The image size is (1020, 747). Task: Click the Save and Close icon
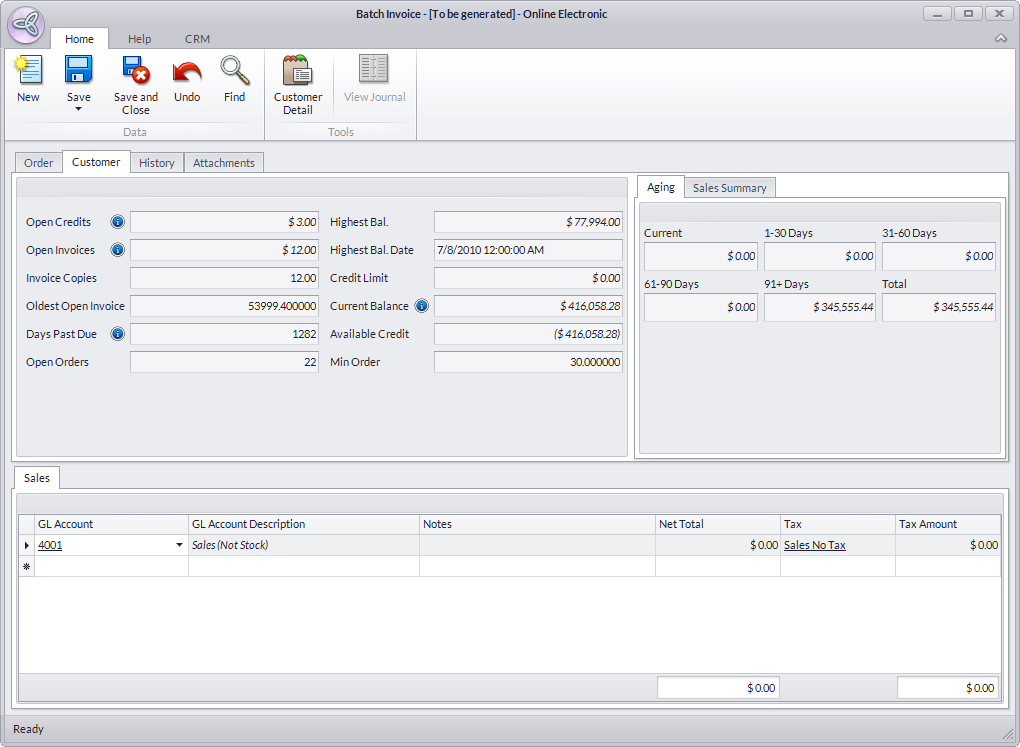point(135,71)
